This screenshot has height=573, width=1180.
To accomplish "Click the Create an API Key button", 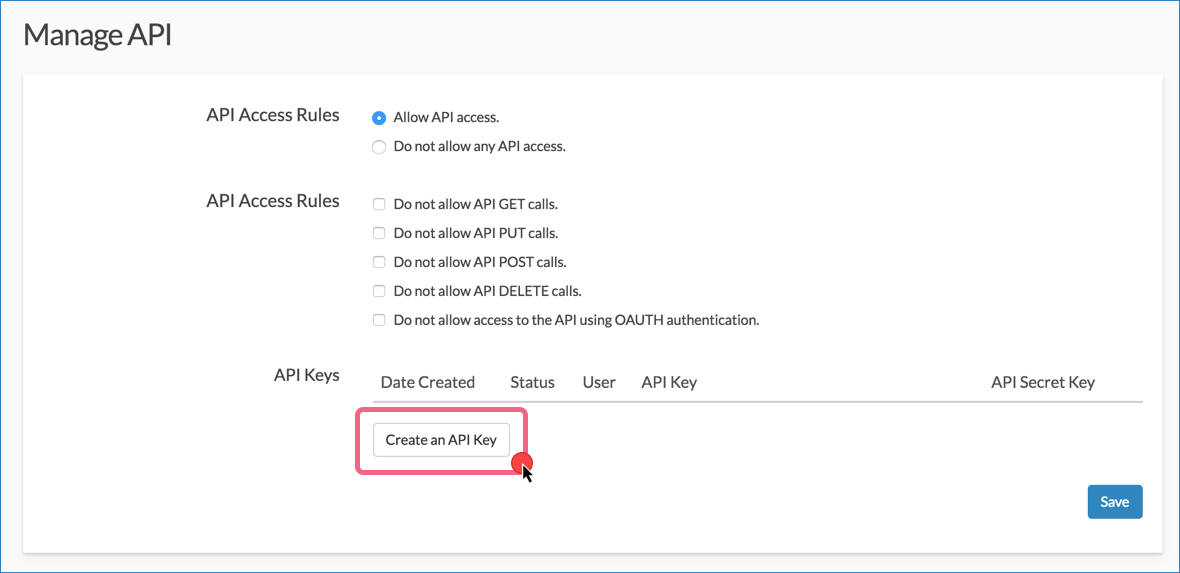I will coord(441,440).
